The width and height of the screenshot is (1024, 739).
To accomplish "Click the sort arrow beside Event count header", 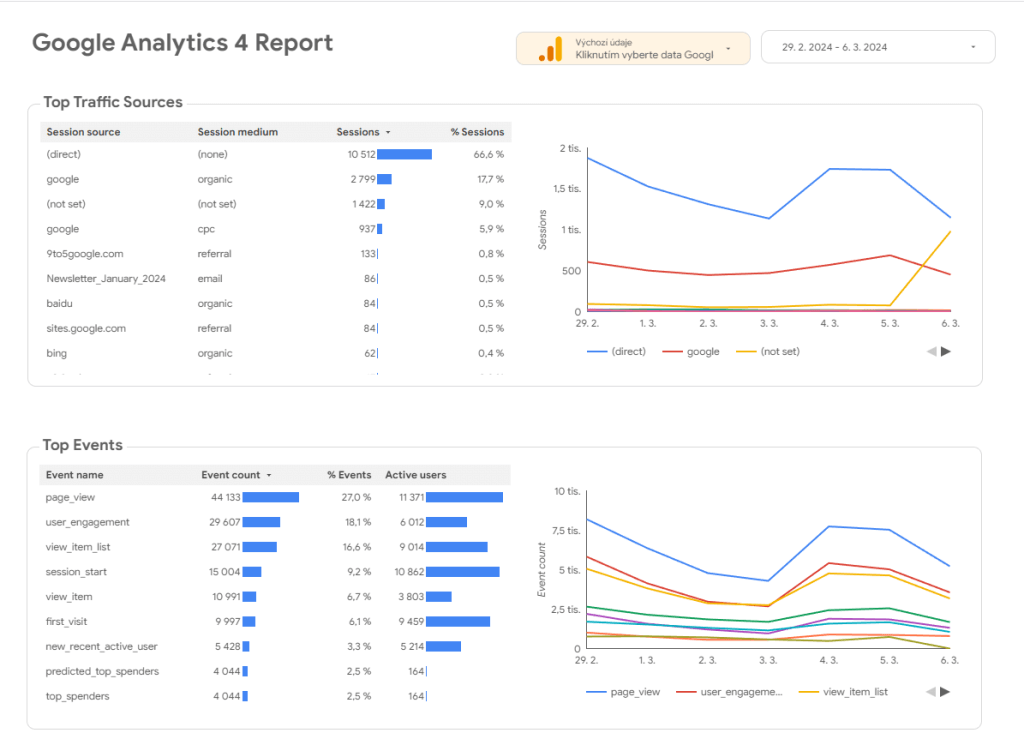I will click(x=268, y=475).
